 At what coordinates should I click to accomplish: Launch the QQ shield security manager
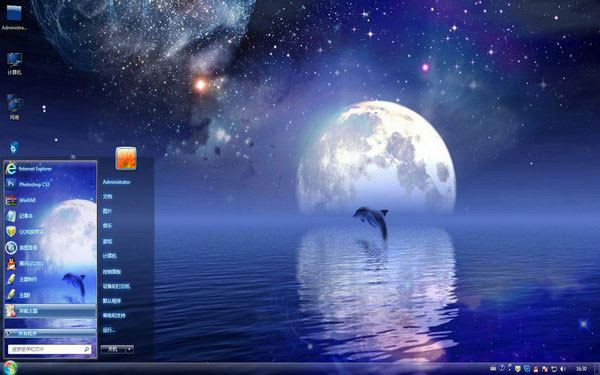tap(50, 232)
